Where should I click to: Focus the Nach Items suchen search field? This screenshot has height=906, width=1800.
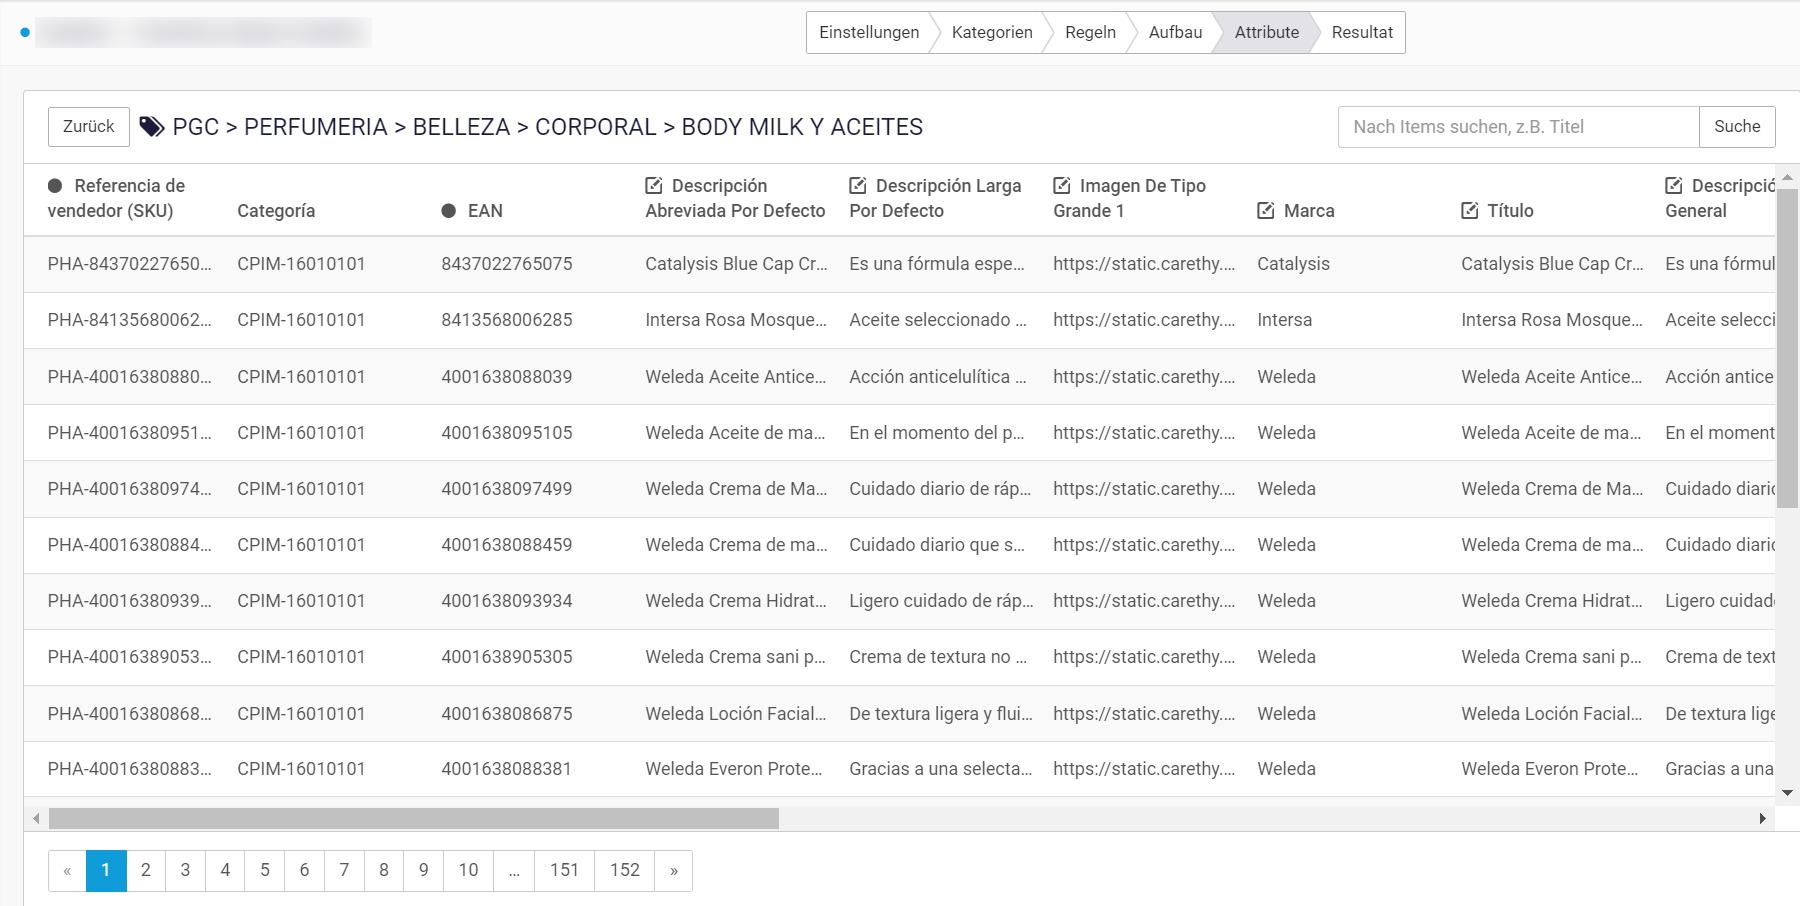pyautogui.click(x=1518, y=127)
